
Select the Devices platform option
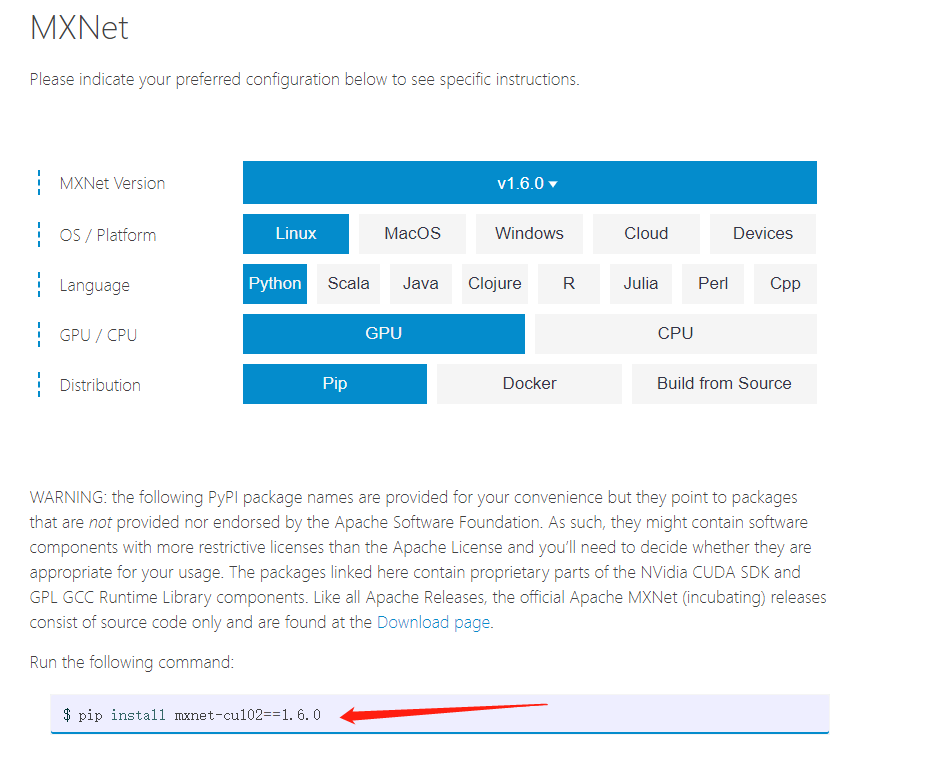(x=763, y=233)
